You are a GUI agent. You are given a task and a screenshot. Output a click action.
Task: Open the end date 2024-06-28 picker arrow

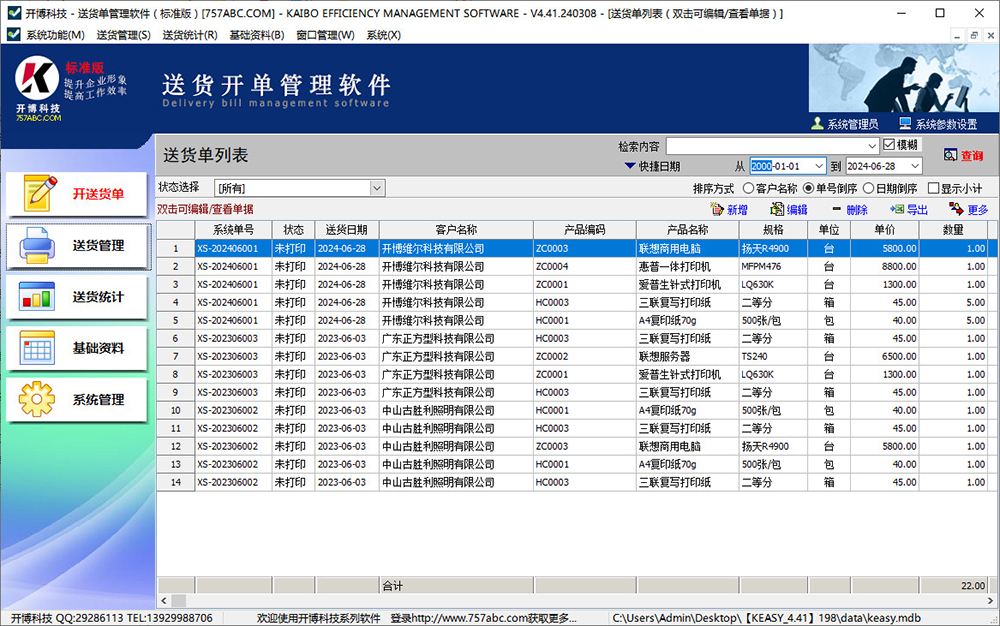(915, 166)
